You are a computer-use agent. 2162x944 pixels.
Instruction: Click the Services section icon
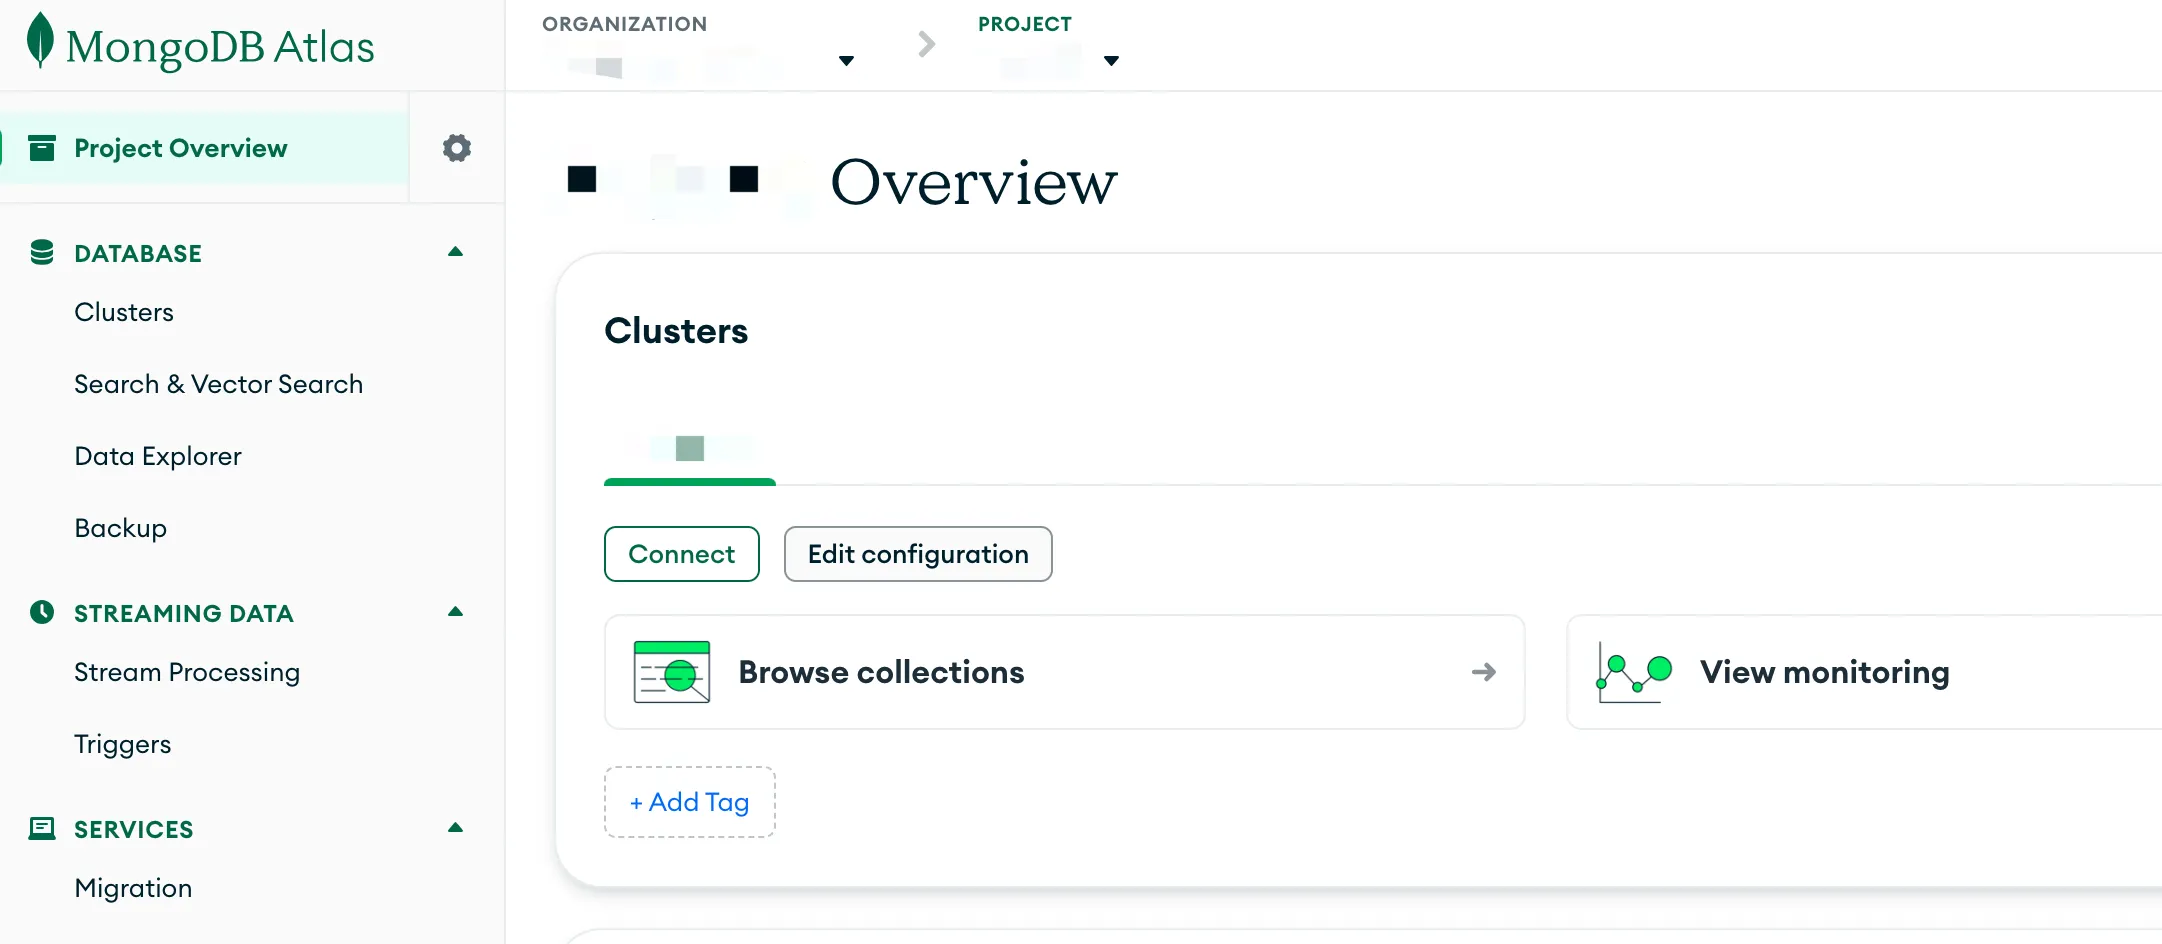[x=41, y=828]
